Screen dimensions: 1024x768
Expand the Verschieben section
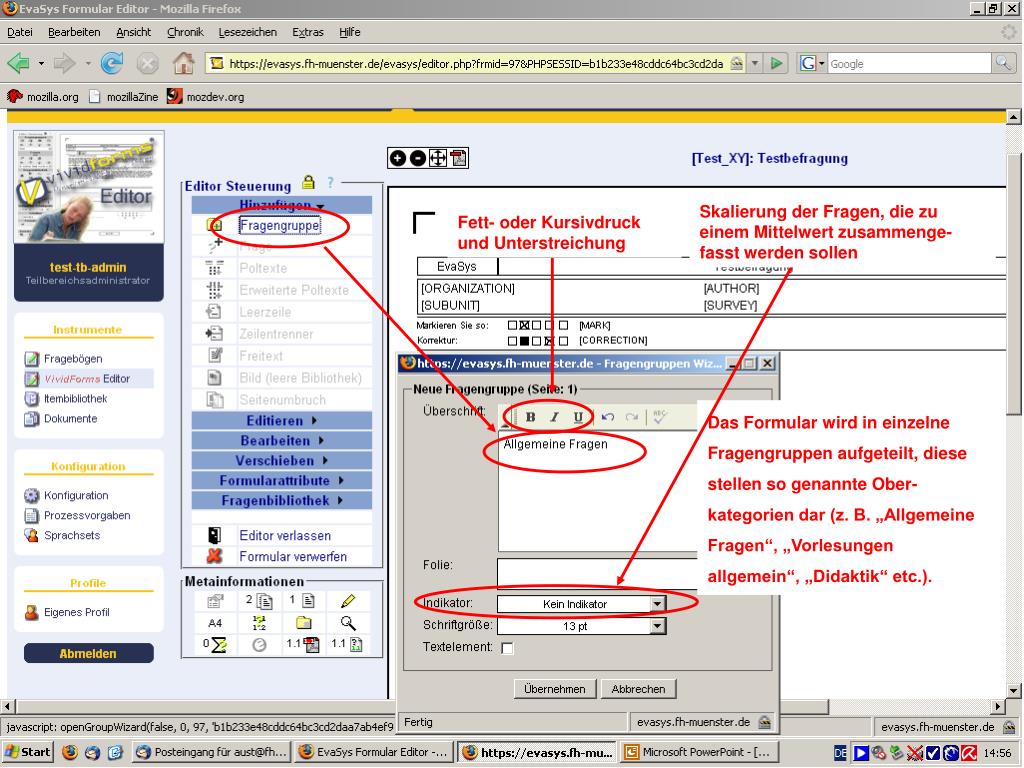tap(281, 460)
